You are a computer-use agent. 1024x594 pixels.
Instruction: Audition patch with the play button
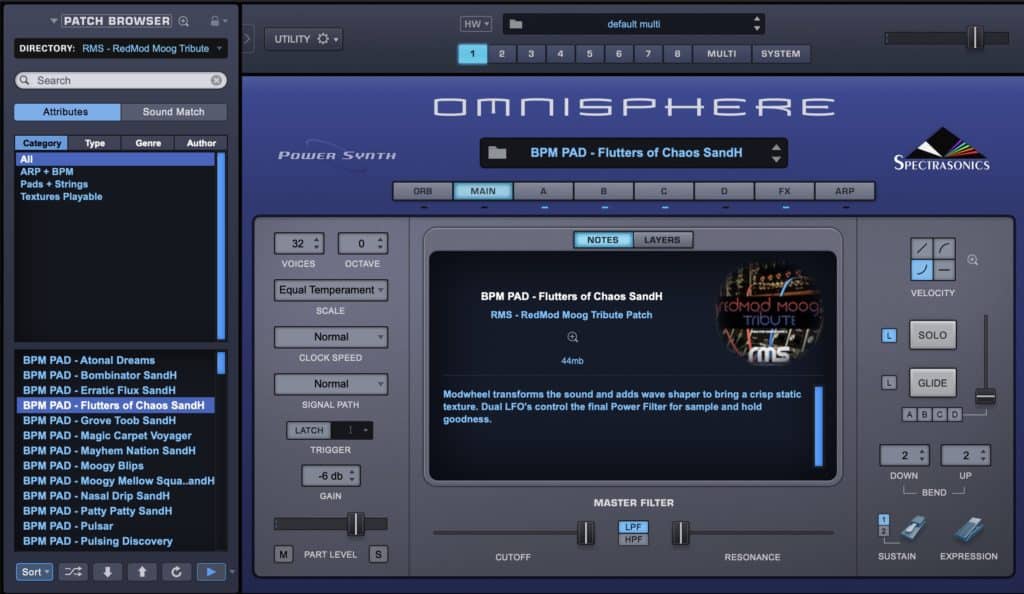(x=211, y=572)
